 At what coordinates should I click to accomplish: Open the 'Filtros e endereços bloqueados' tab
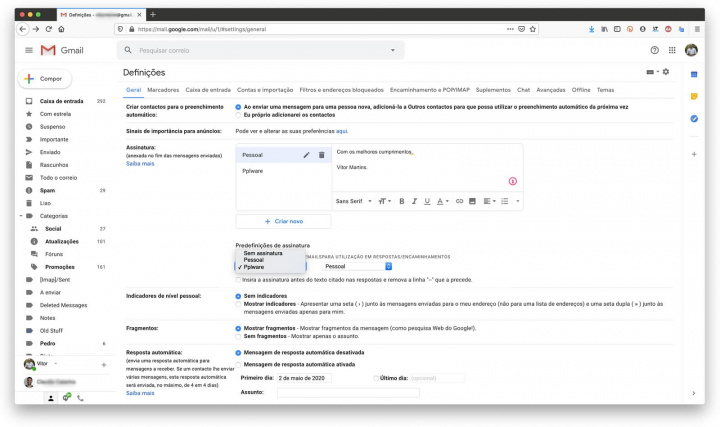[340, 90]
